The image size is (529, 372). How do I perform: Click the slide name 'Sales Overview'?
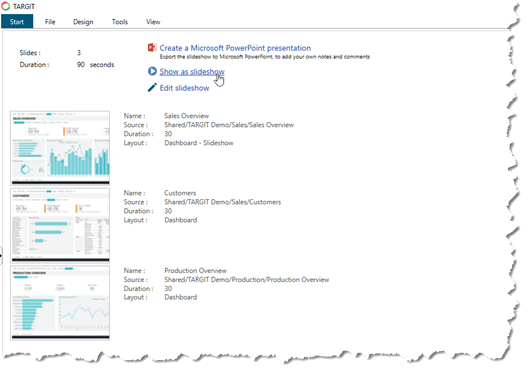[x=187, y=116]
